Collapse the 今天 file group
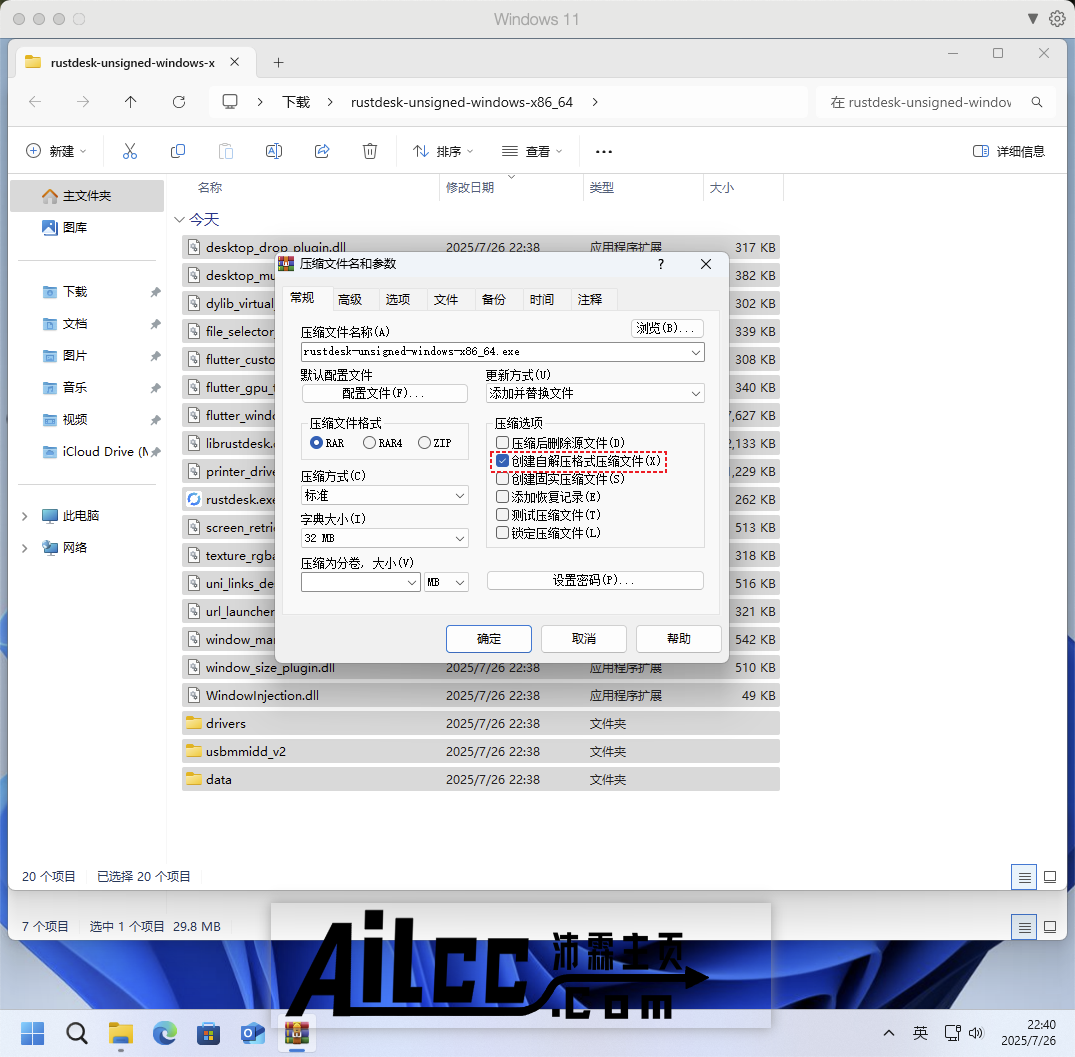Viewport: 1075px width, 1057px height. point(180,219)
